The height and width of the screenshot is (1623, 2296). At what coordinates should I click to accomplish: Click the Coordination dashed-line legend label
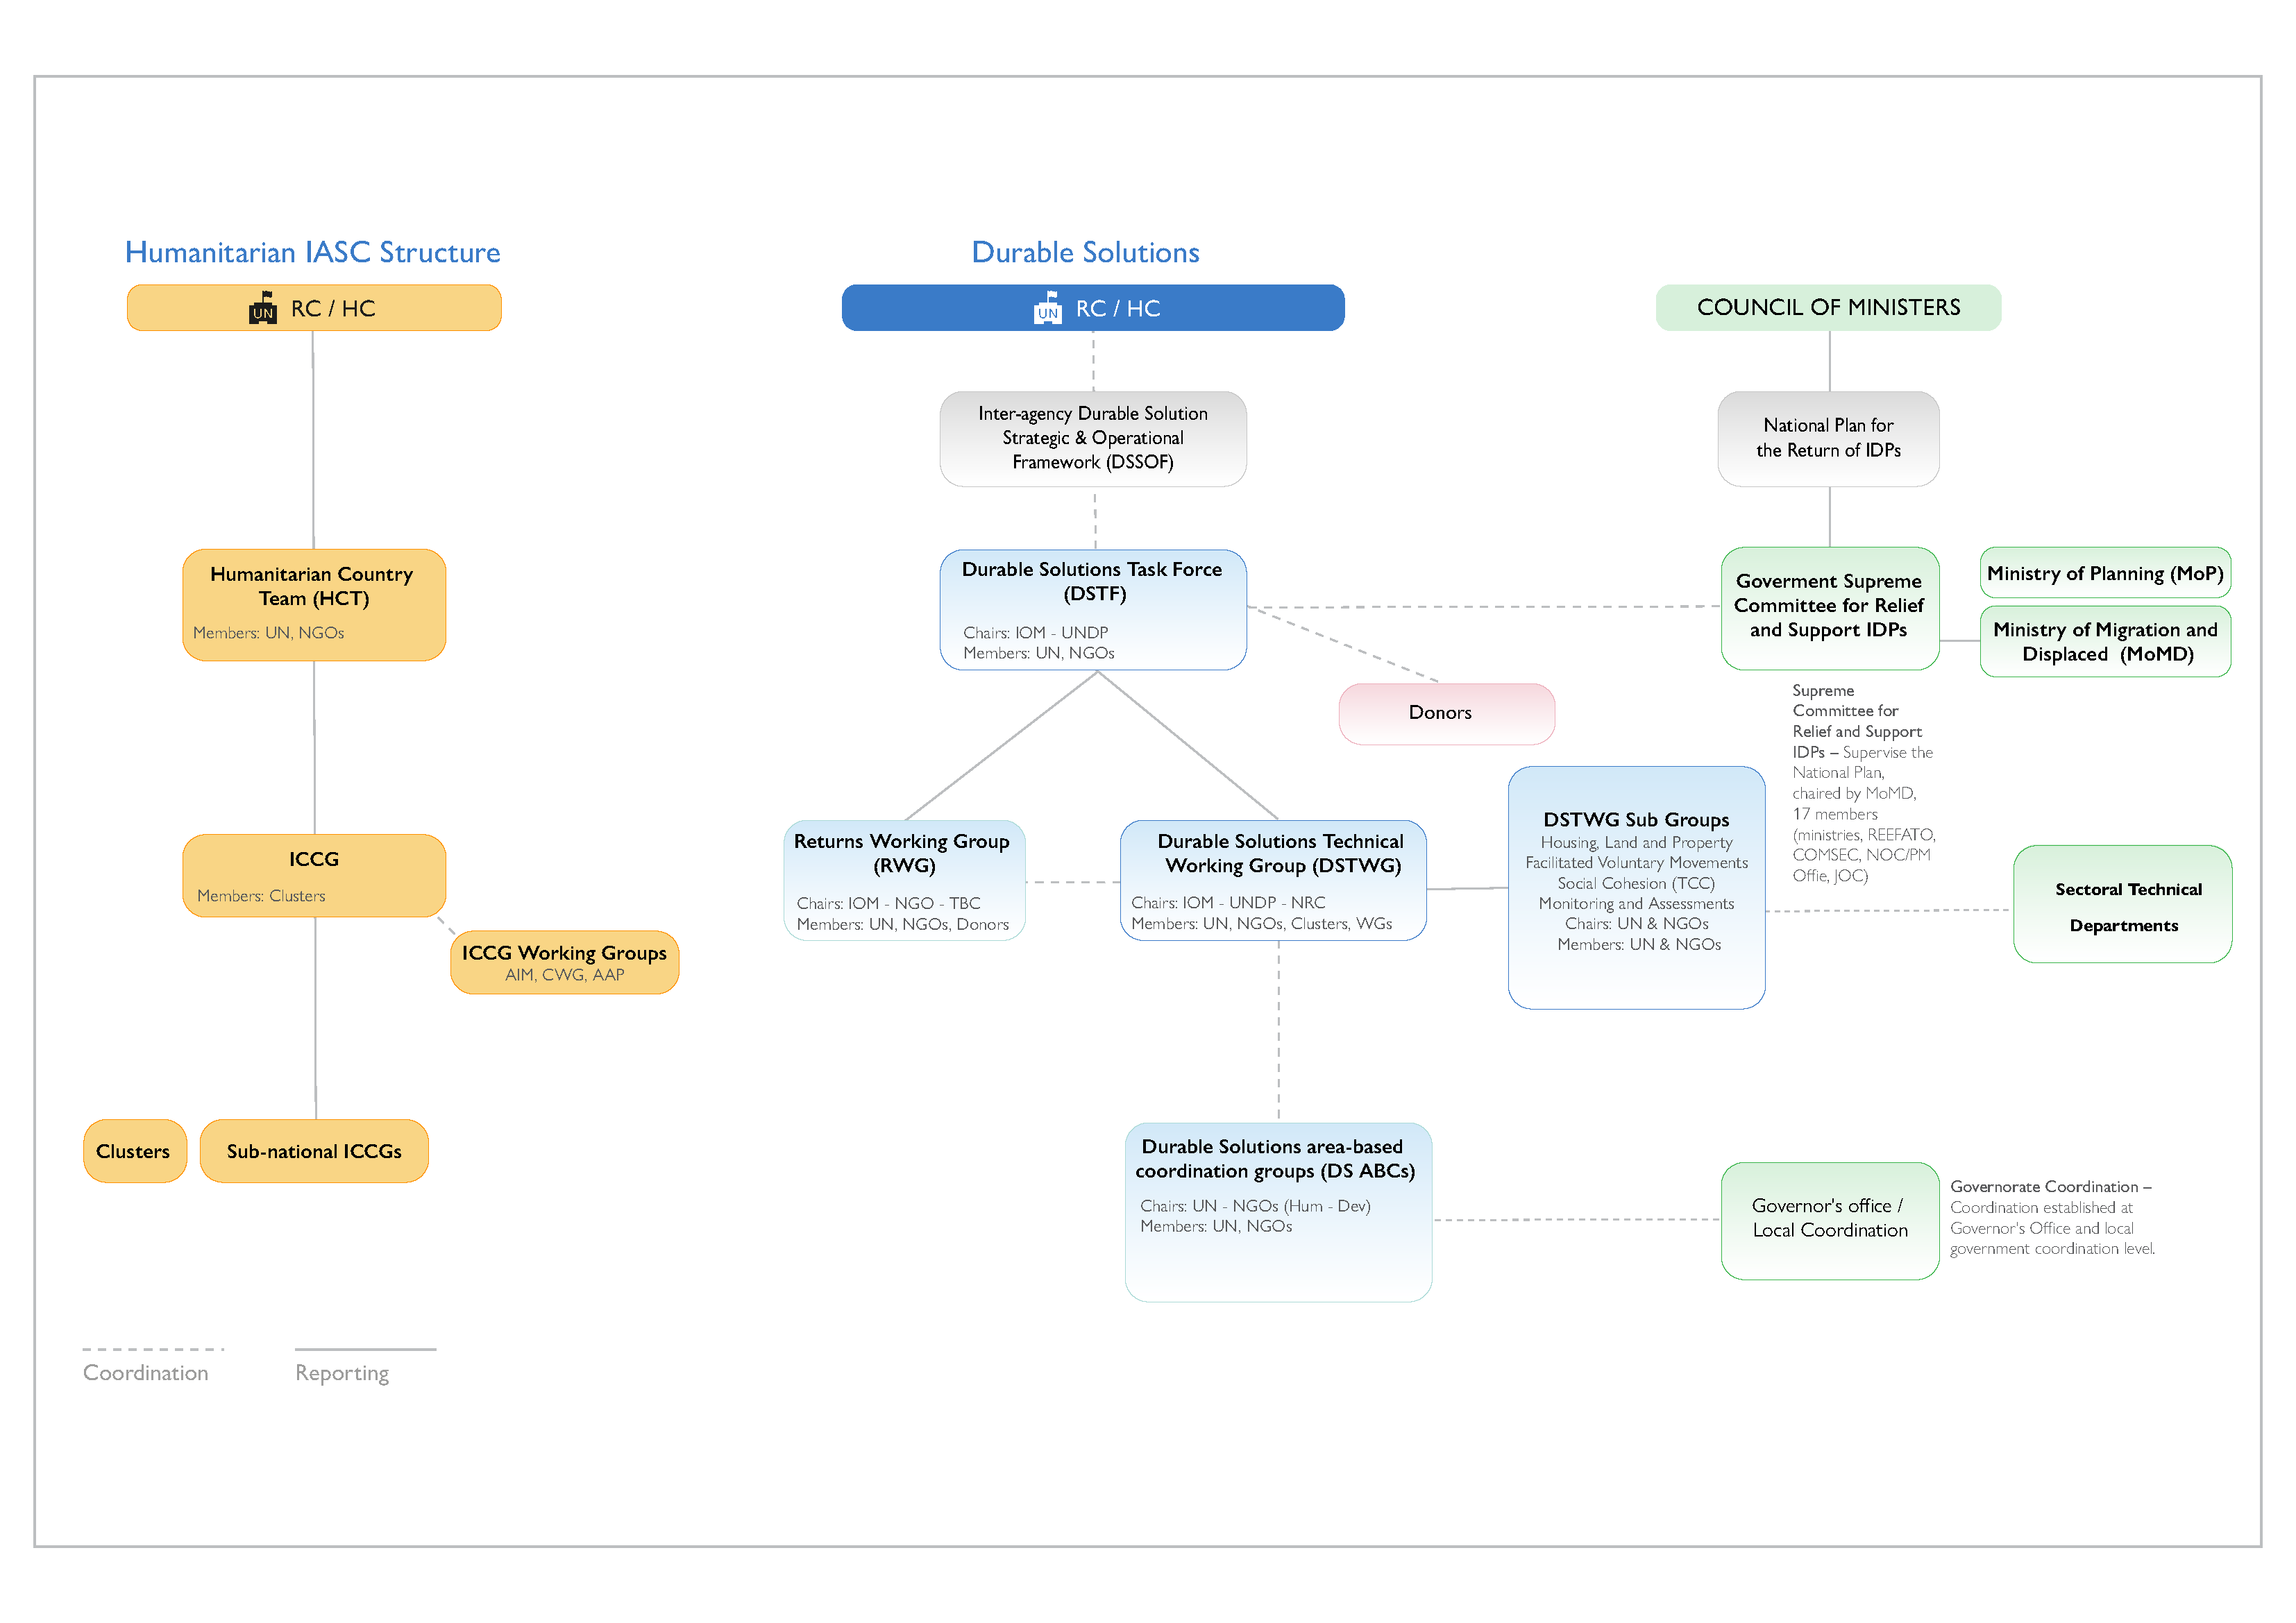tap(146, 1372)
